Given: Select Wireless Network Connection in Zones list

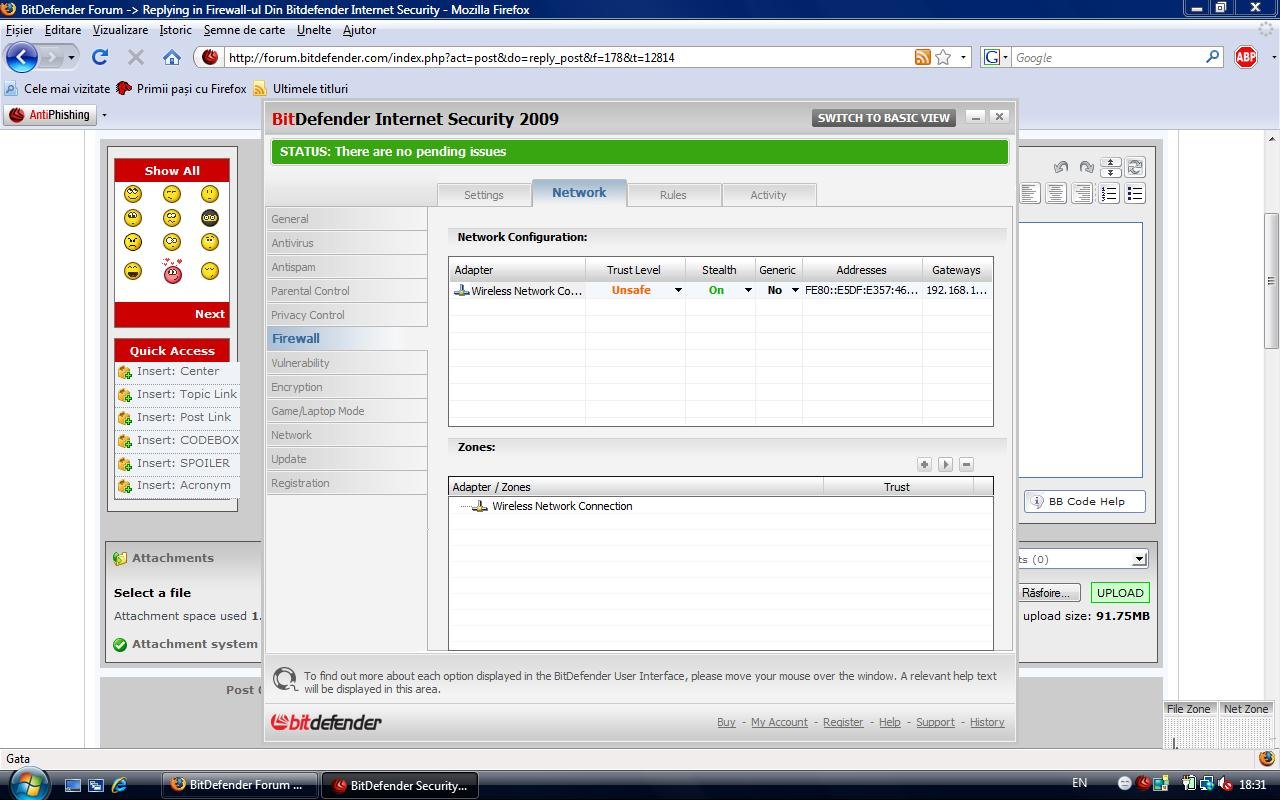Looking at the screenshot, I should 562,506.
